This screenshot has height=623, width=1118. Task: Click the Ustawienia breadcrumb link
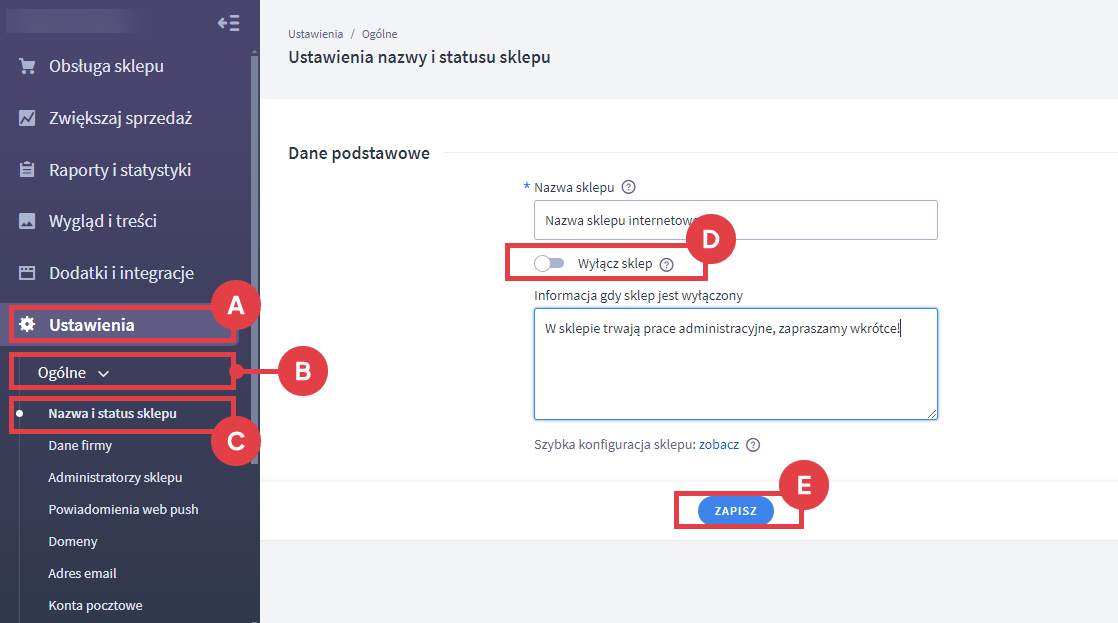click(315, 34)
